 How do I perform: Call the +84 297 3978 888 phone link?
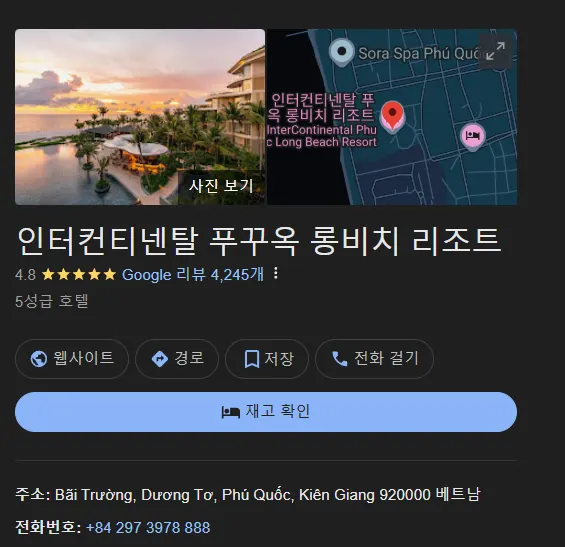[148, 528]
